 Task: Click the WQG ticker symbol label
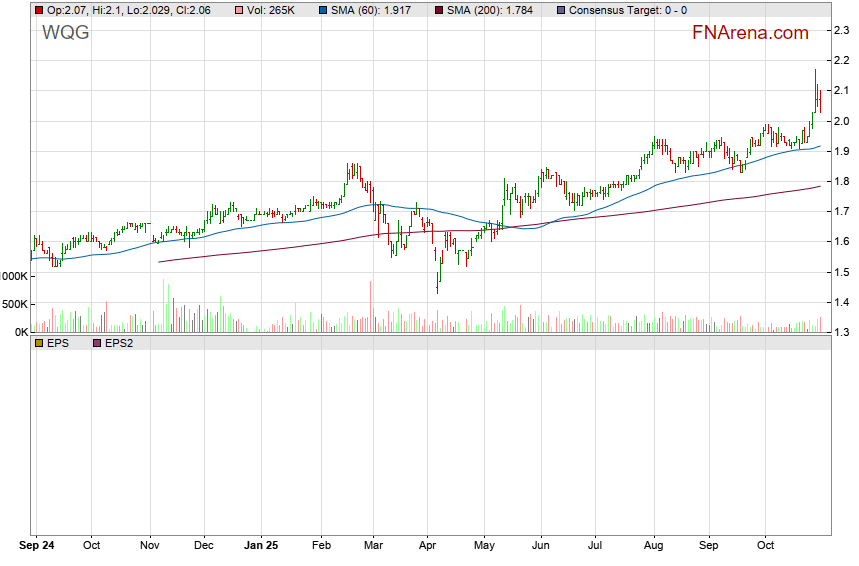pos(65,33)
